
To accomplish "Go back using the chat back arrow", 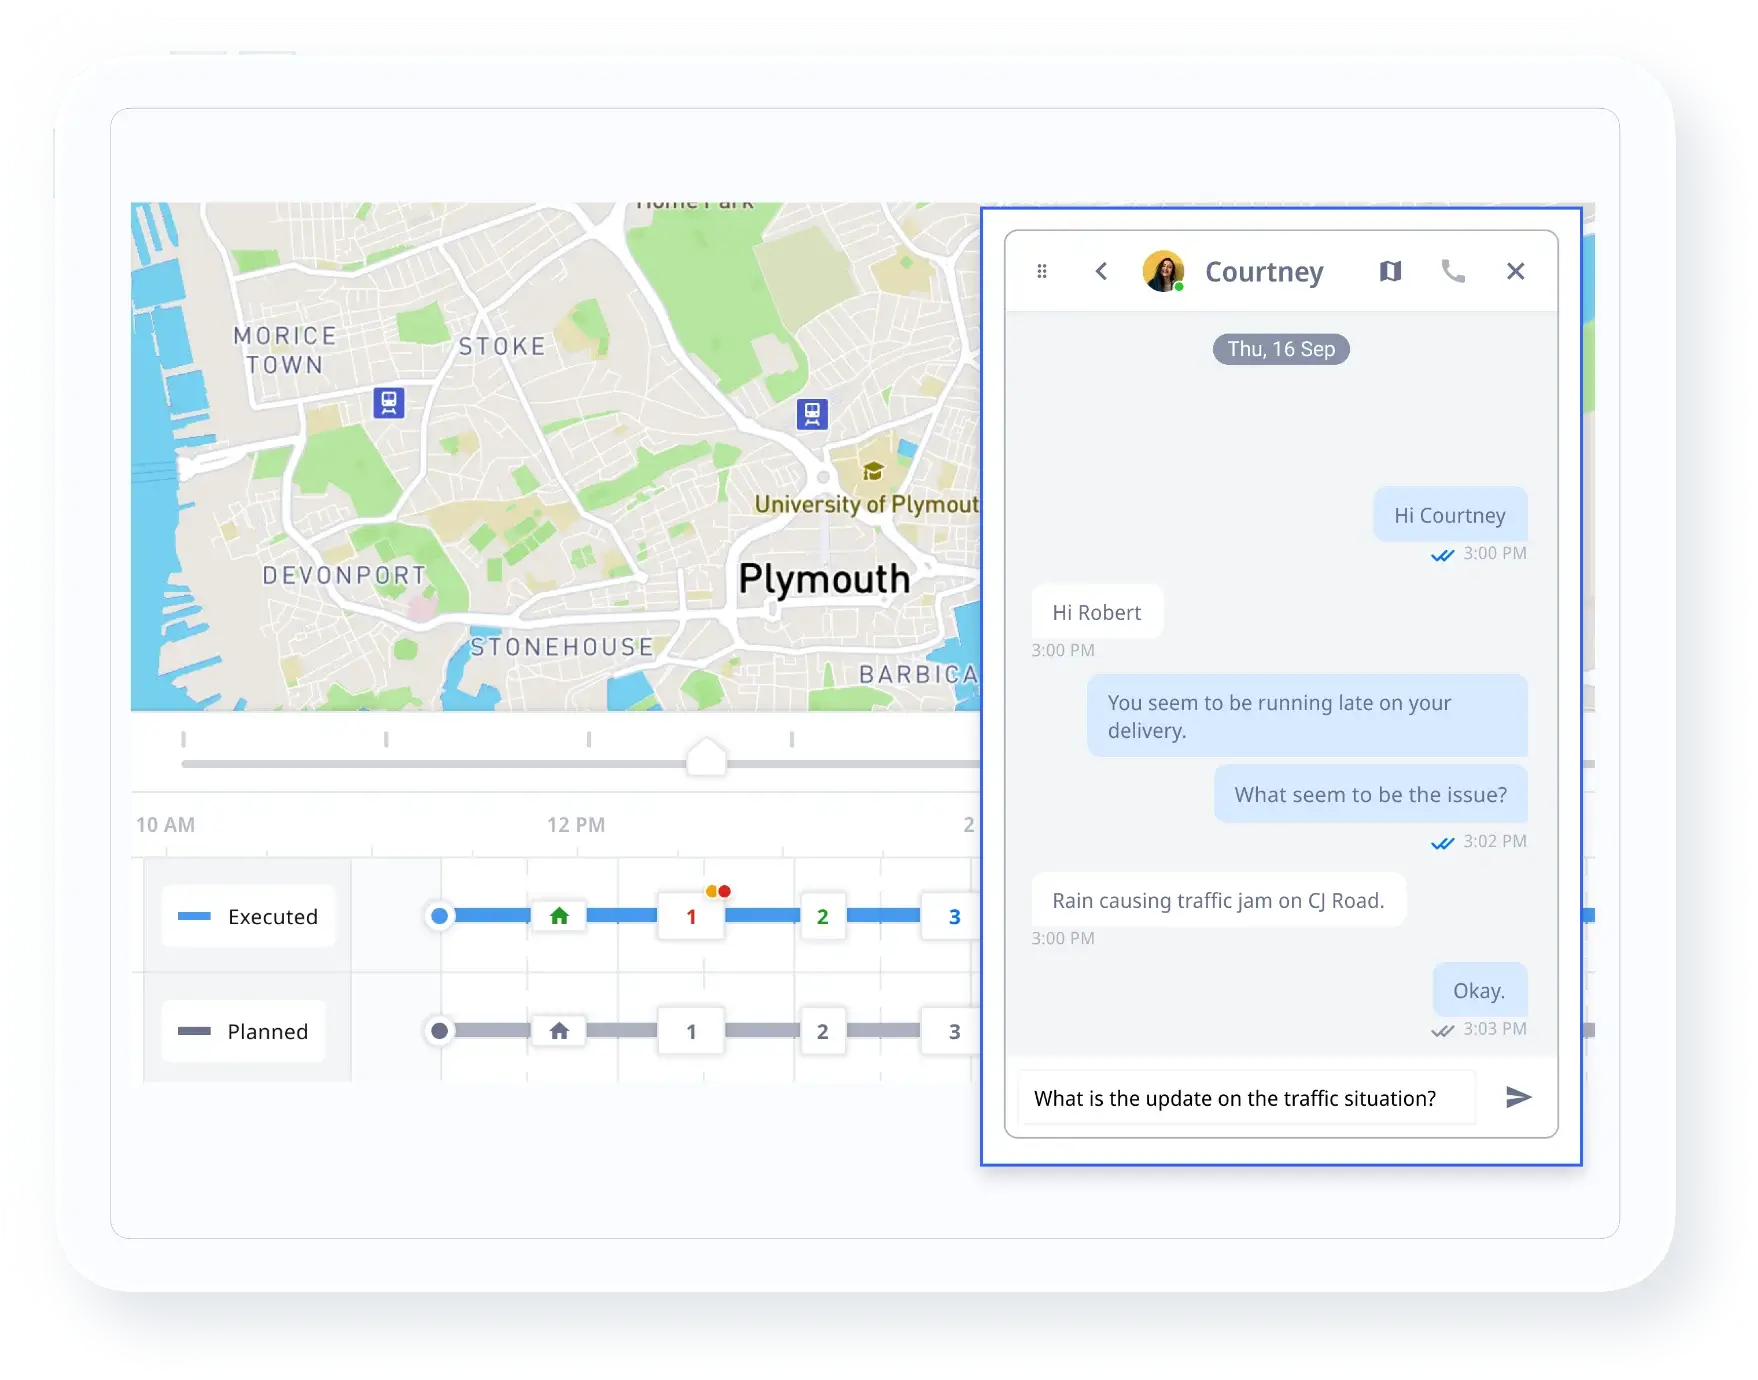I will pos(1101,271).
